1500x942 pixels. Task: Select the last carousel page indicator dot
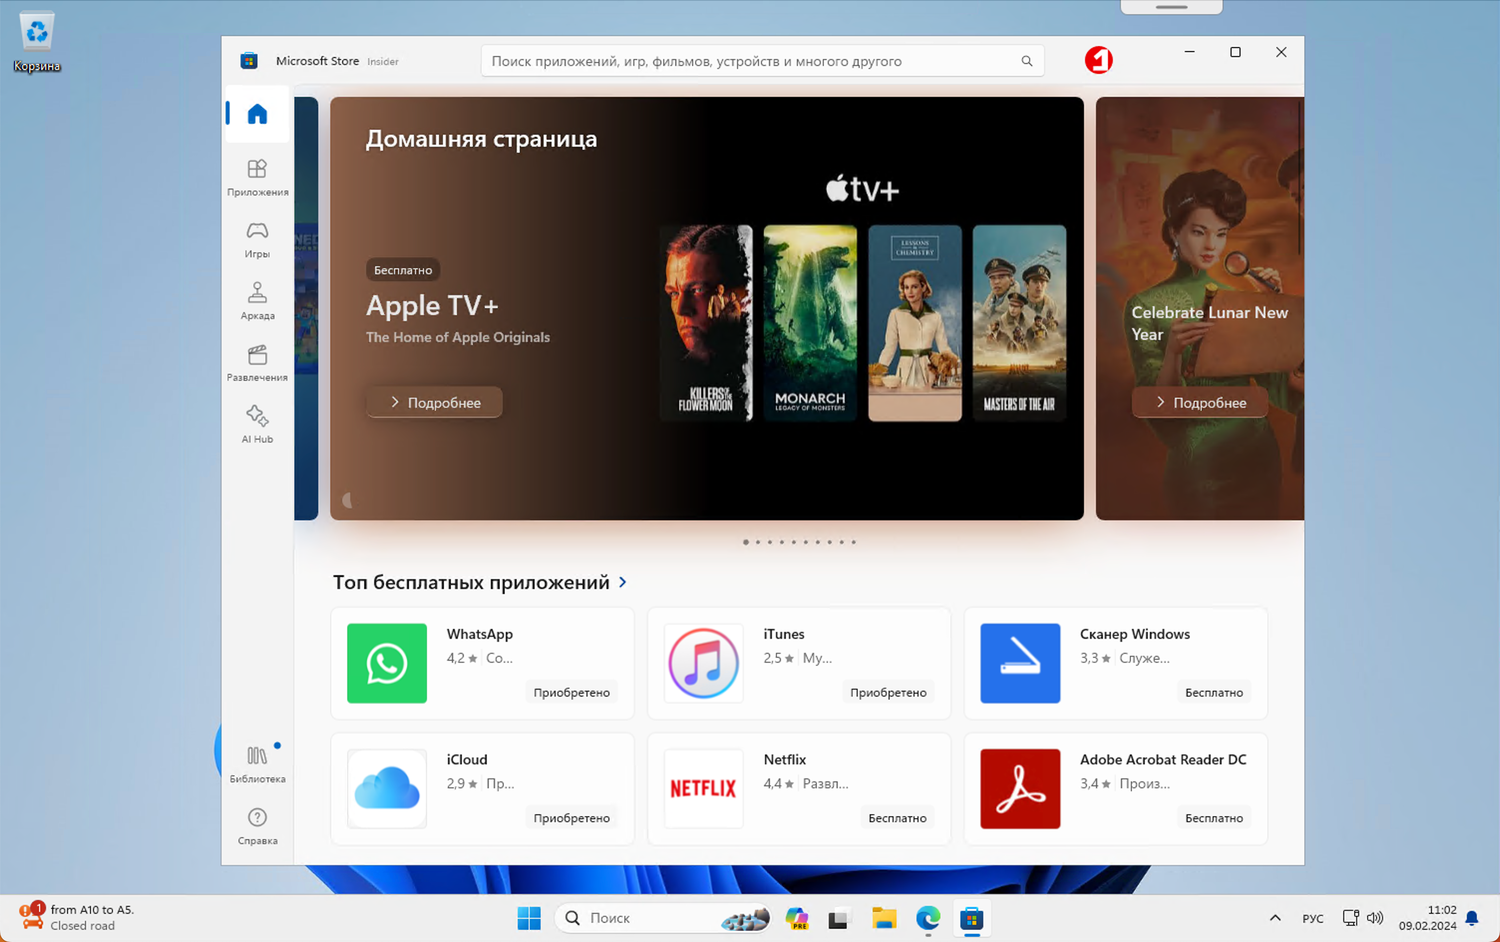tap(853, 542)
